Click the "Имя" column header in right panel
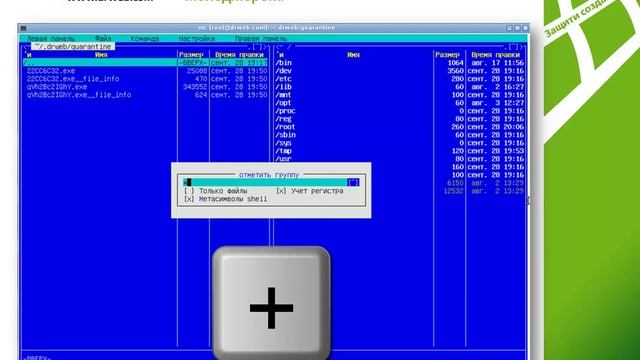The image size is (640, 360). point(353,55)
